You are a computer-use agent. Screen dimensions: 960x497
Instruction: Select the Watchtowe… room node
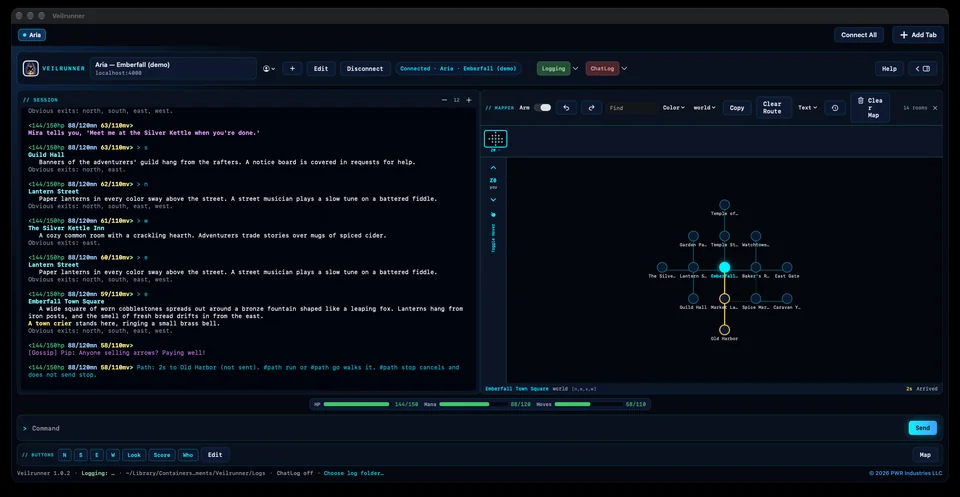pyautogui.click(x=756, y=236)
